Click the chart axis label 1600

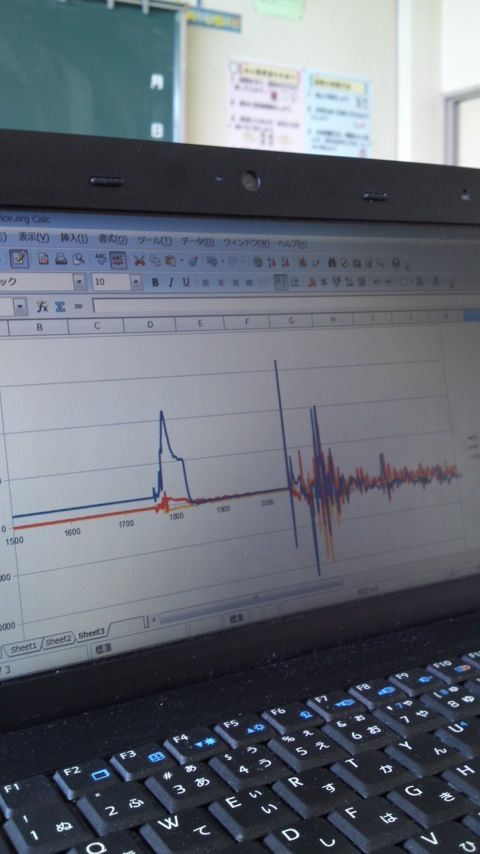click(x=71, y=532)
